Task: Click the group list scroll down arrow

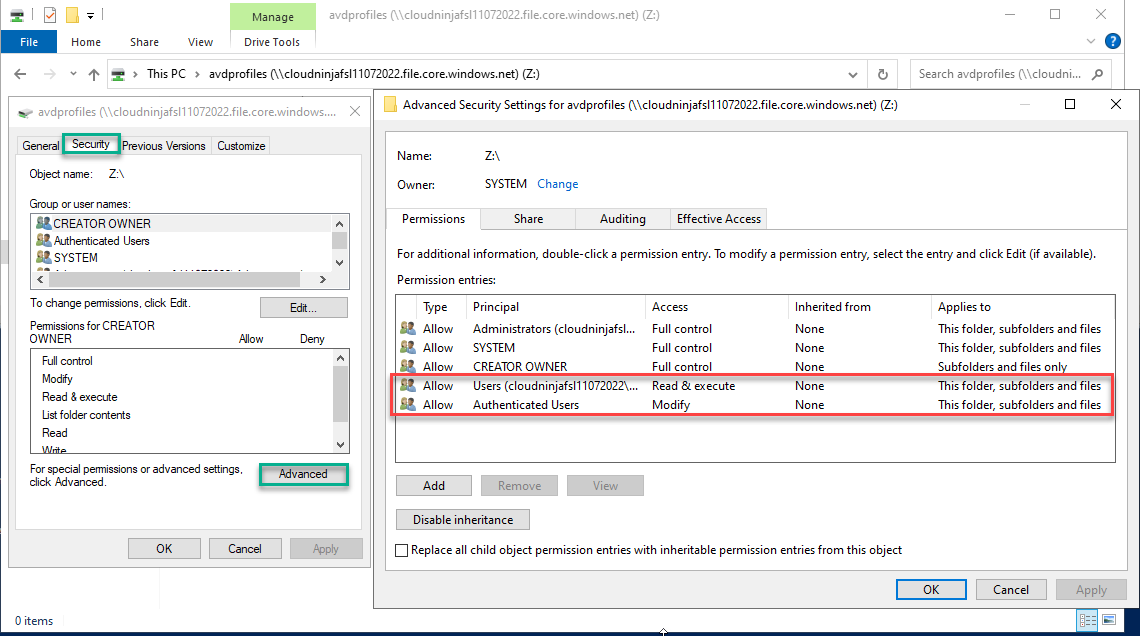Action: coord(340,262)
